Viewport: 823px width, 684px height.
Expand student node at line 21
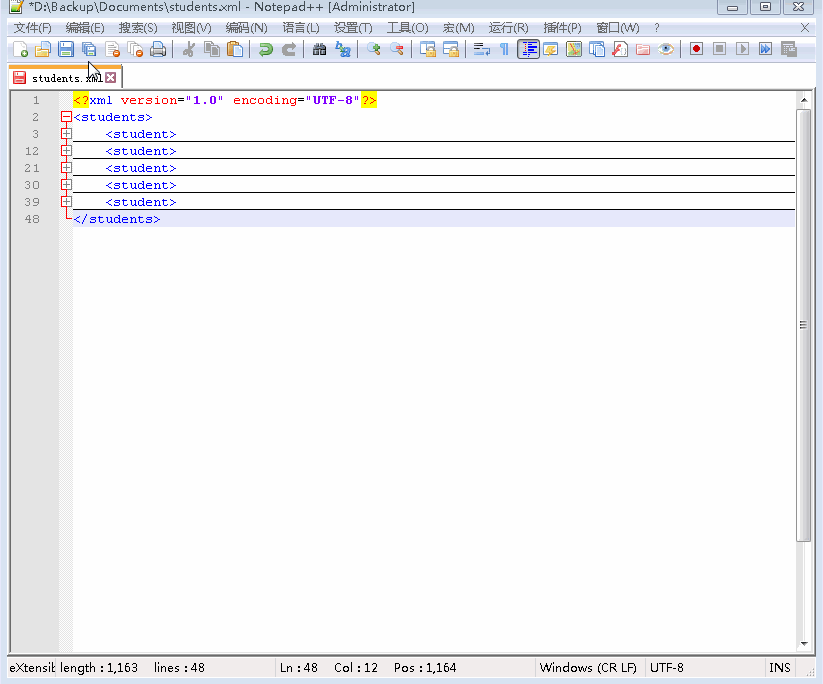click(66, 167)
